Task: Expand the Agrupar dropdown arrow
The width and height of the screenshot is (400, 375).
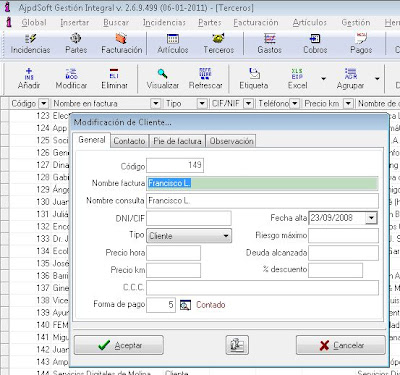Action: (x=377, y=79)
